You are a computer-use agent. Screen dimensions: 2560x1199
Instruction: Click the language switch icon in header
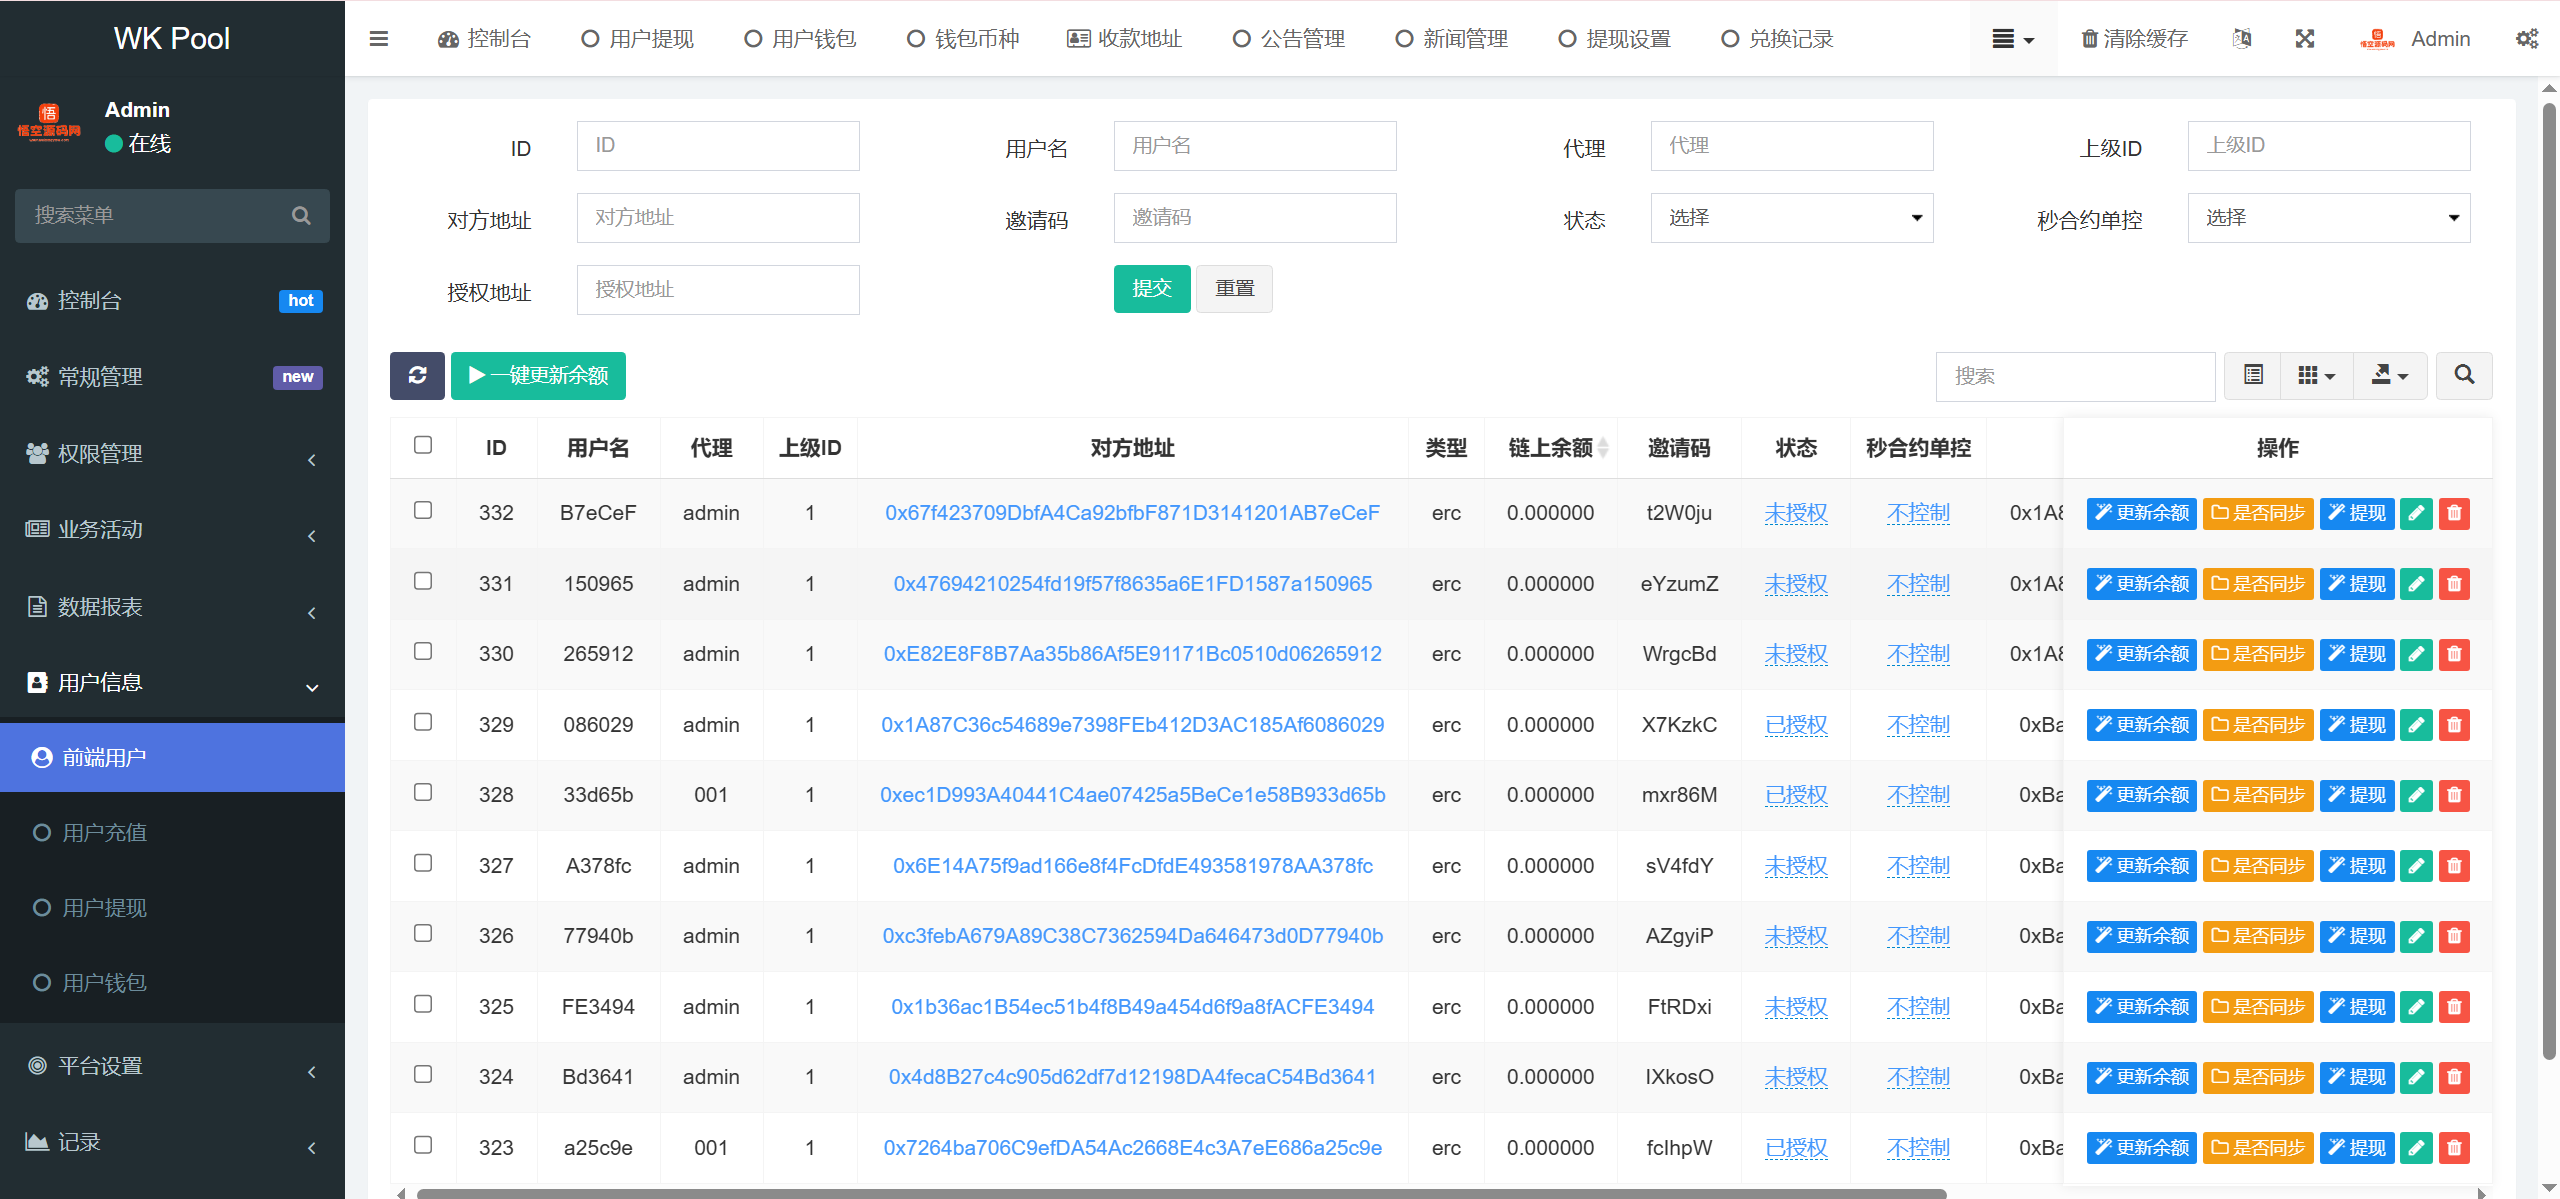(x=2242, y=39)
